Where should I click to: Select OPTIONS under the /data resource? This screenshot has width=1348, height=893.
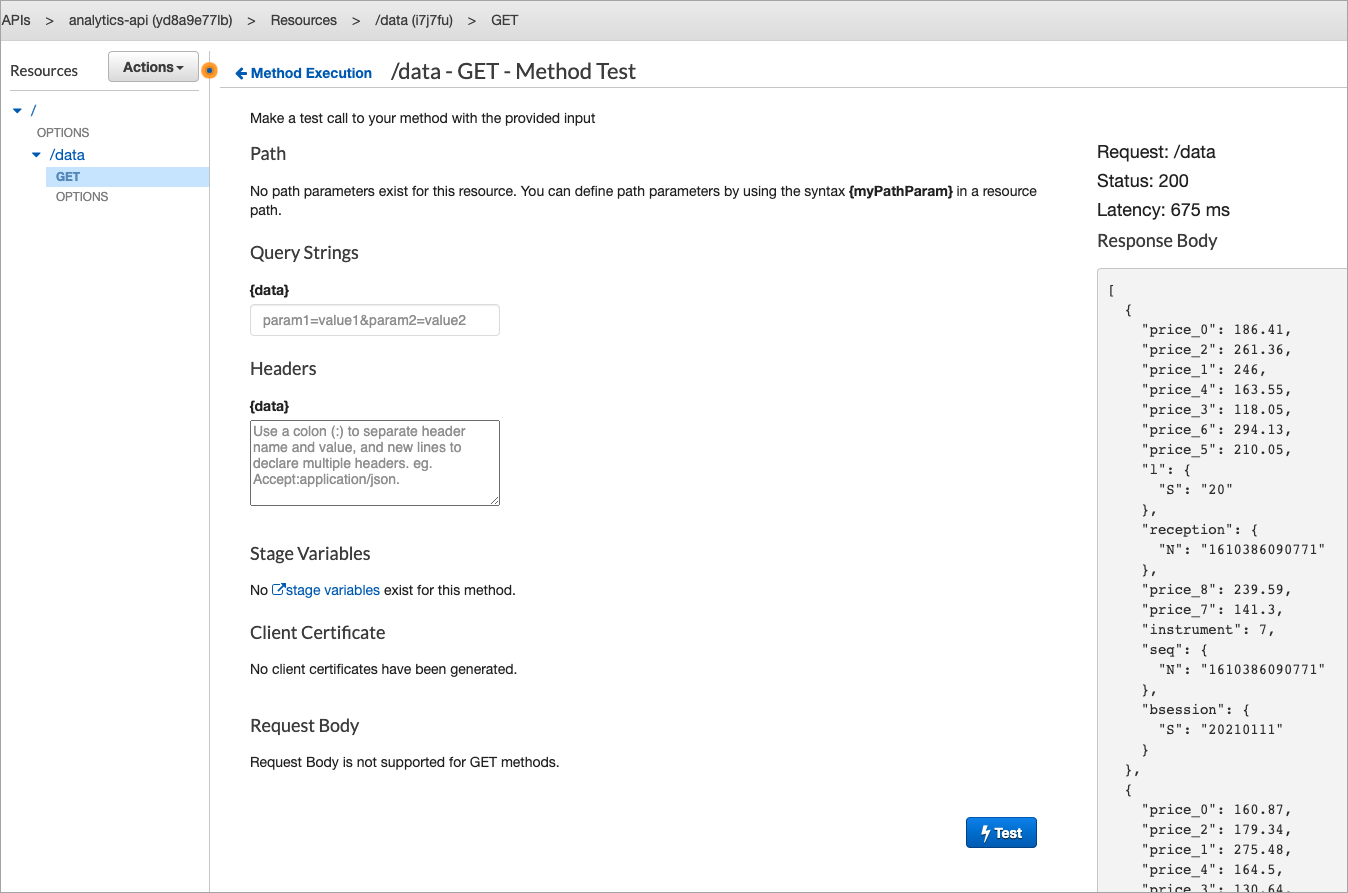81,196
